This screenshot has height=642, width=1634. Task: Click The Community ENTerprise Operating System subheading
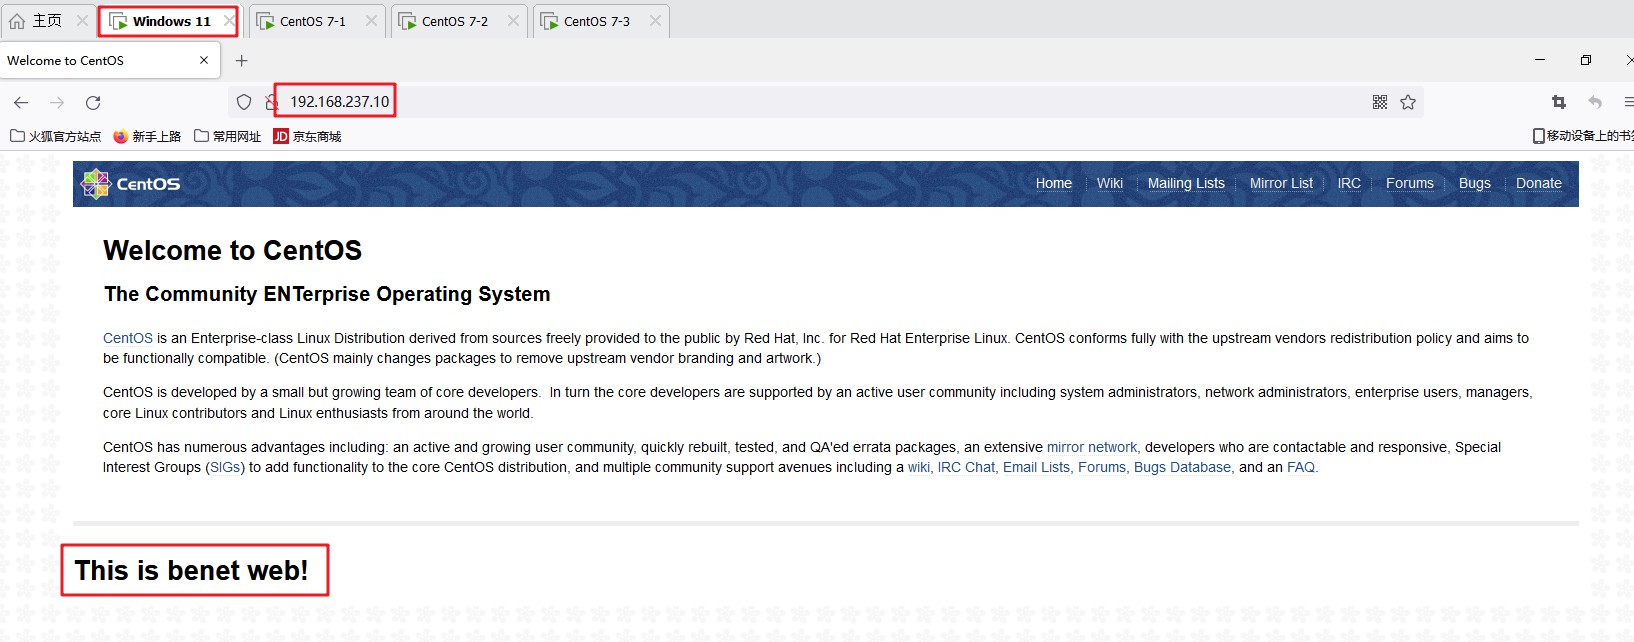[327, 294]
